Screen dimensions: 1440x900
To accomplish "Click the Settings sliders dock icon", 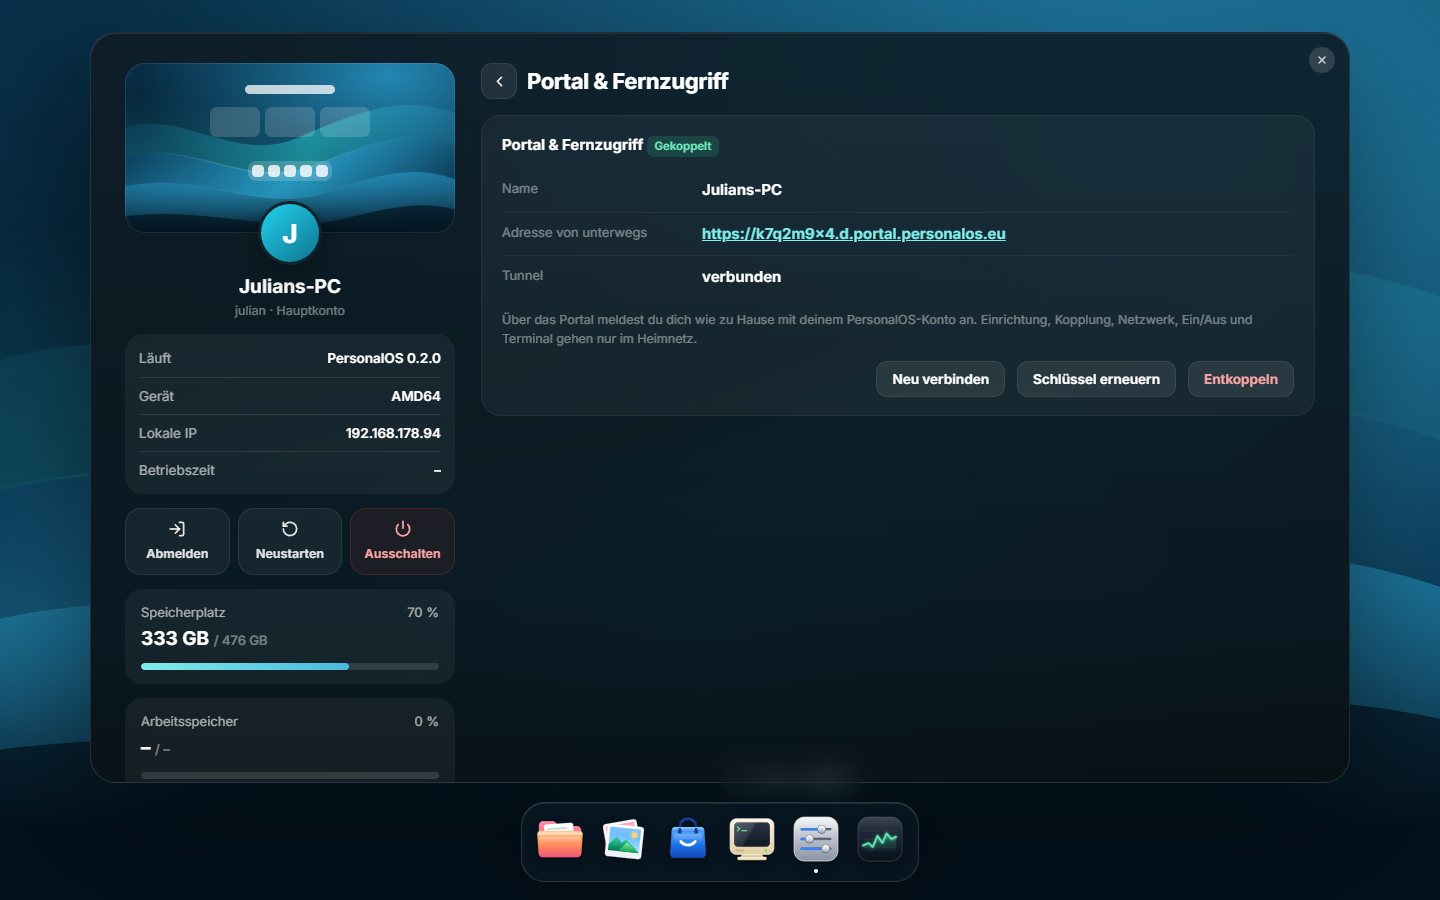I will point(816,840).
